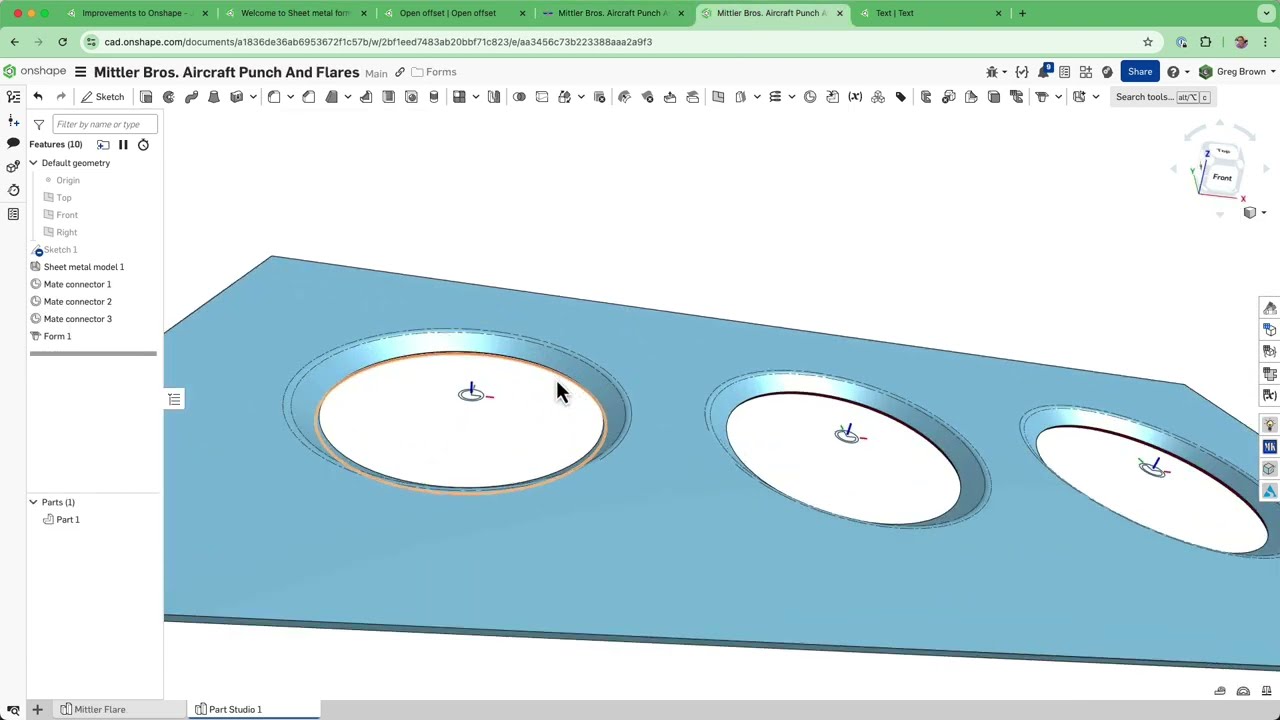Select the Extrude tool
The height and width of the screenshot is (720, 1280).
click(x=146, y=97)
